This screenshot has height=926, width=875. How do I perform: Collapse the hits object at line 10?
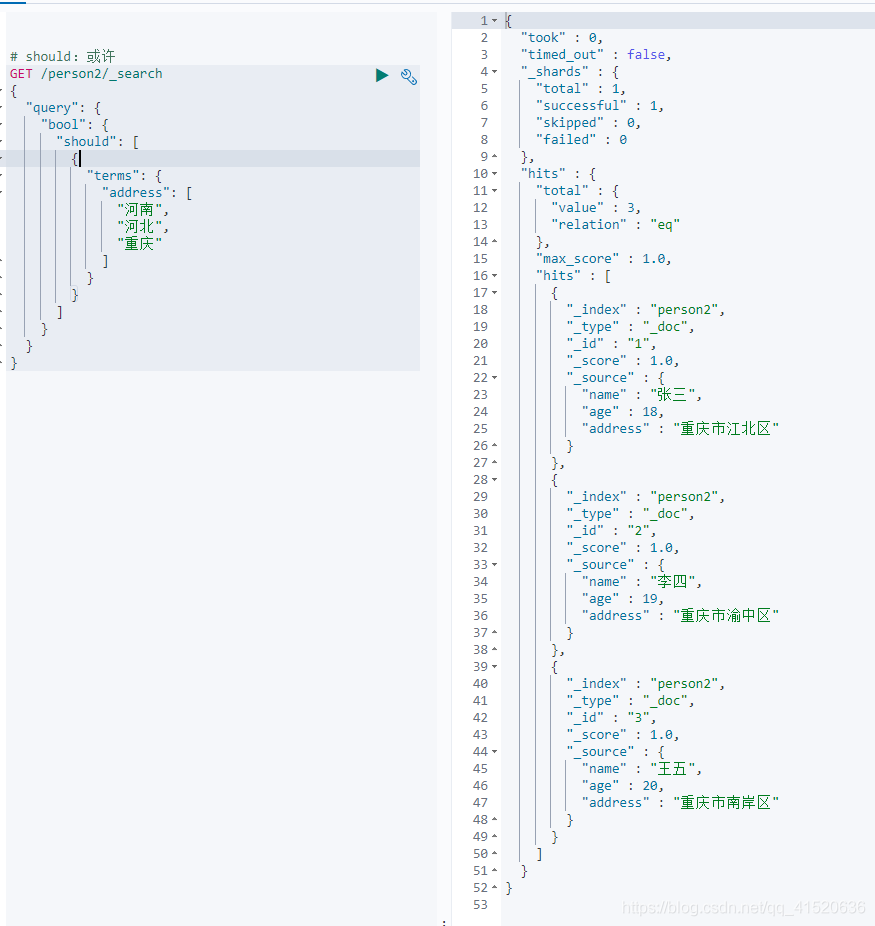coord(495,174)
